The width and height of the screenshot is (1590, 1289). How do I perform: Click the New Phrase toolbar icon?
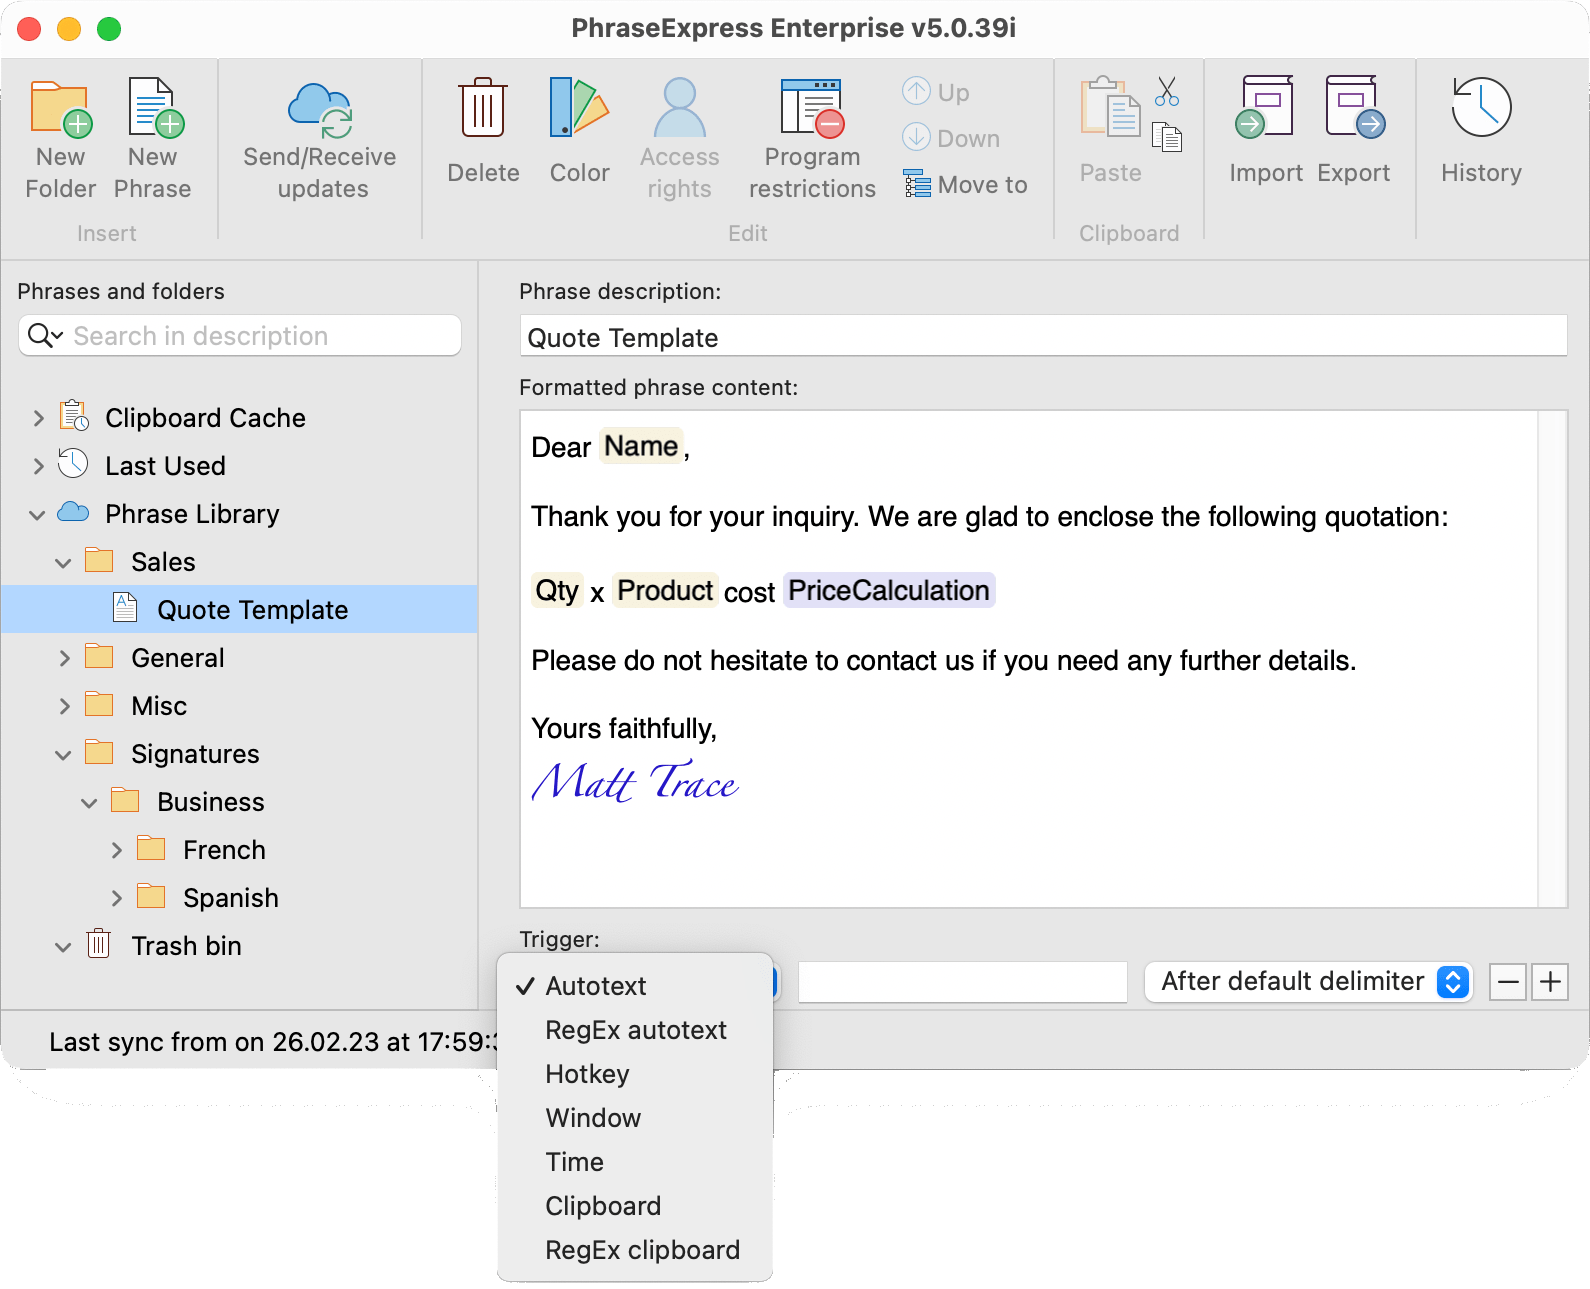(x=154, y=108)
